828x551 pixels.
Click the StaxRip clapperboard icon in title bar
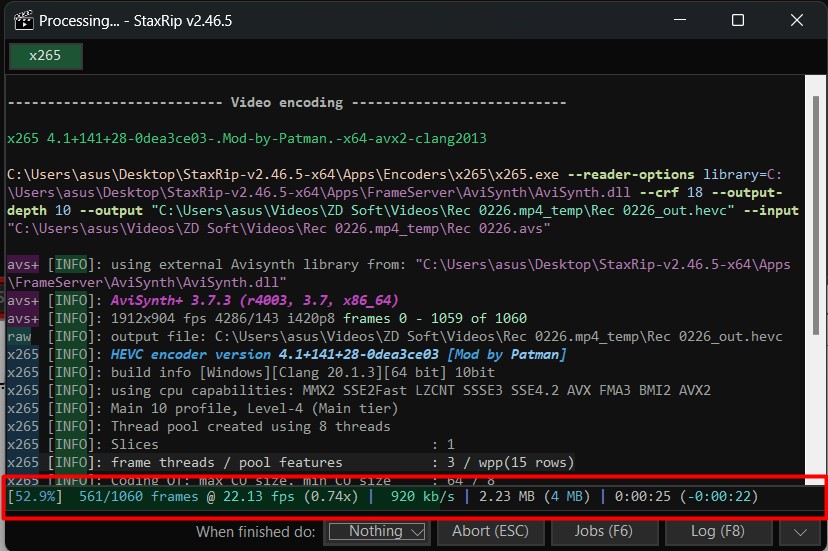[20, 20]
